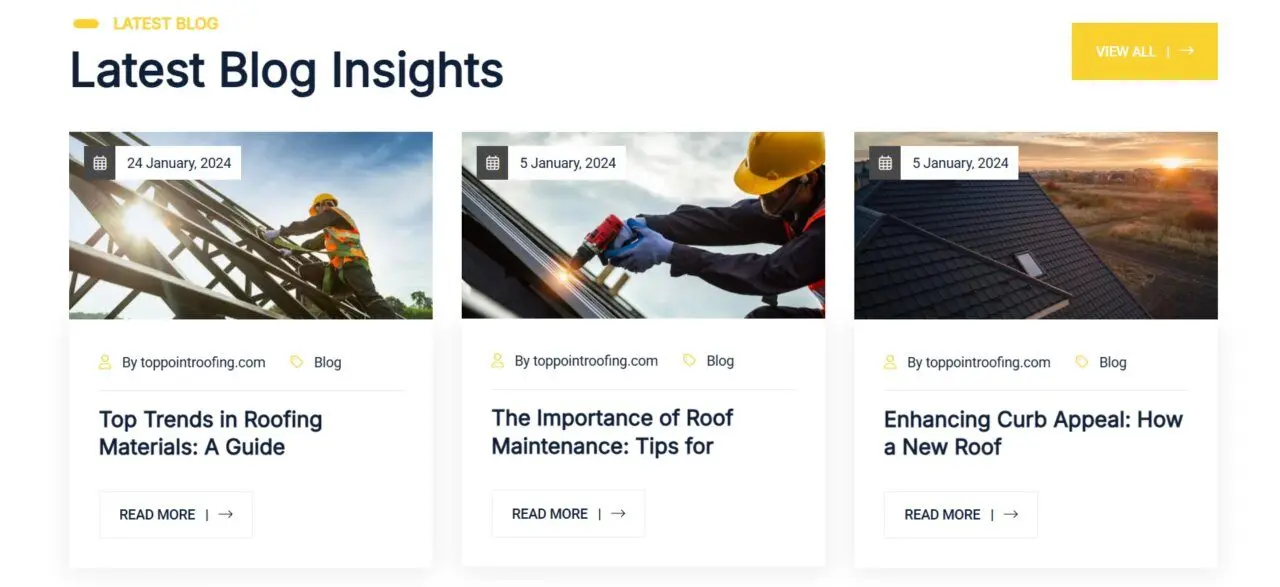The height and width of the screenshot is (587, 1280).
Task: Click tag icon on Curb Appeal post
Action: click(1081, 362)
